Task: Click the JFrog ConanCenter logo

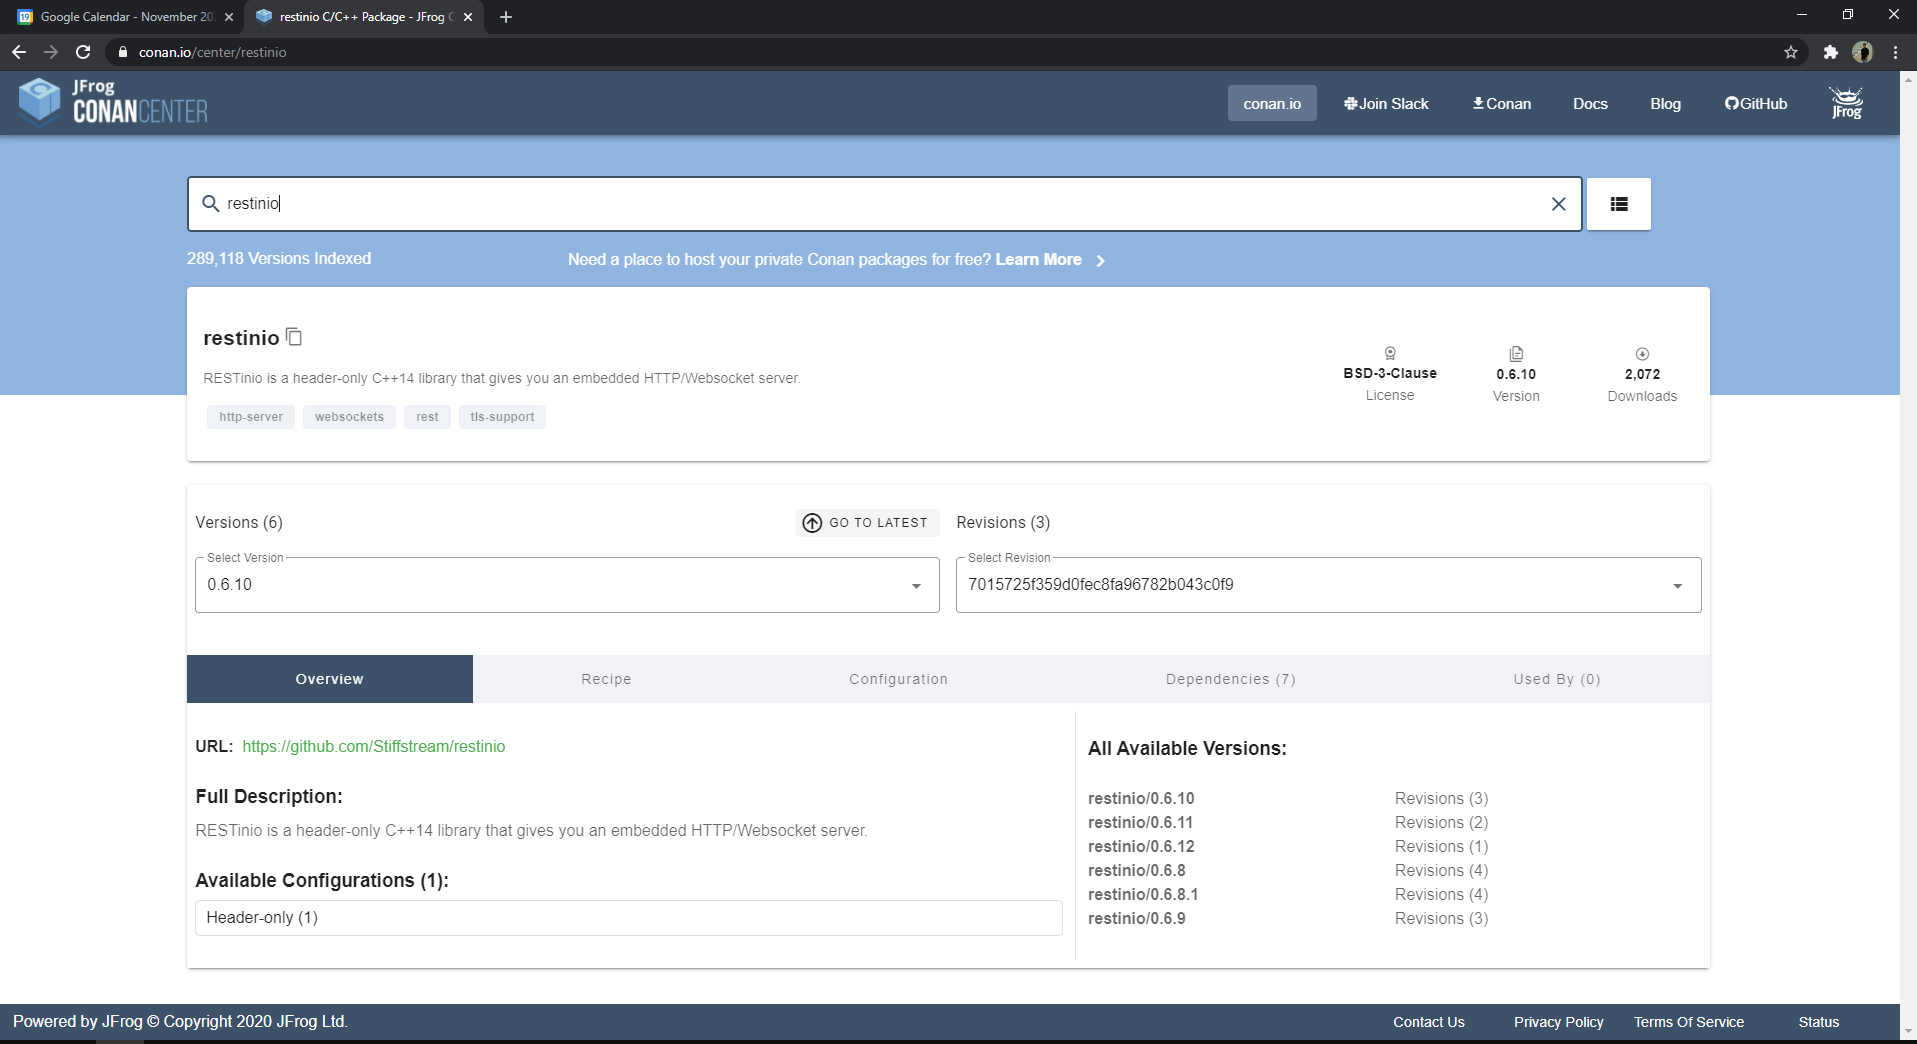Action: click(x=113, y=102)
